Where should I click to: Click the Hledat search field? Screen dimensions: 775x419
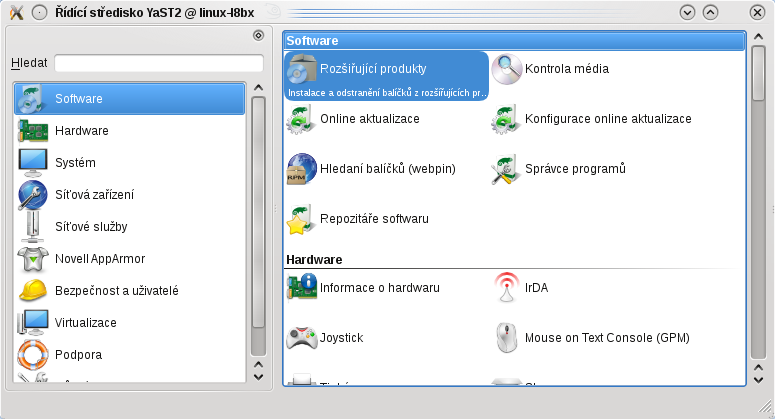pyautogui.click(x=159, y=63)
